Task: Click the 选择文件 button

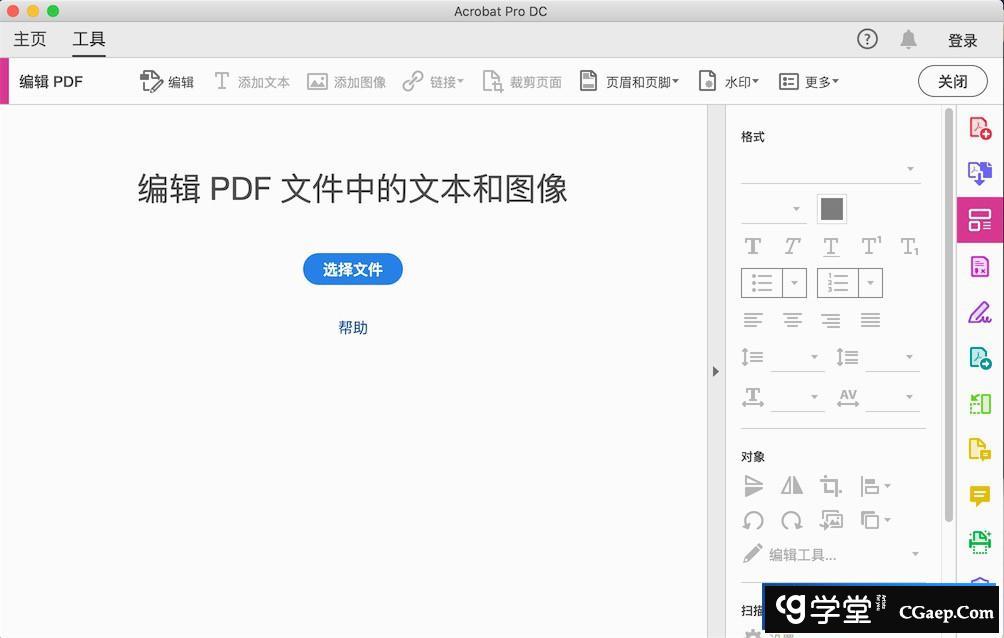Action: pyautogui.click(x=353, y=269)
